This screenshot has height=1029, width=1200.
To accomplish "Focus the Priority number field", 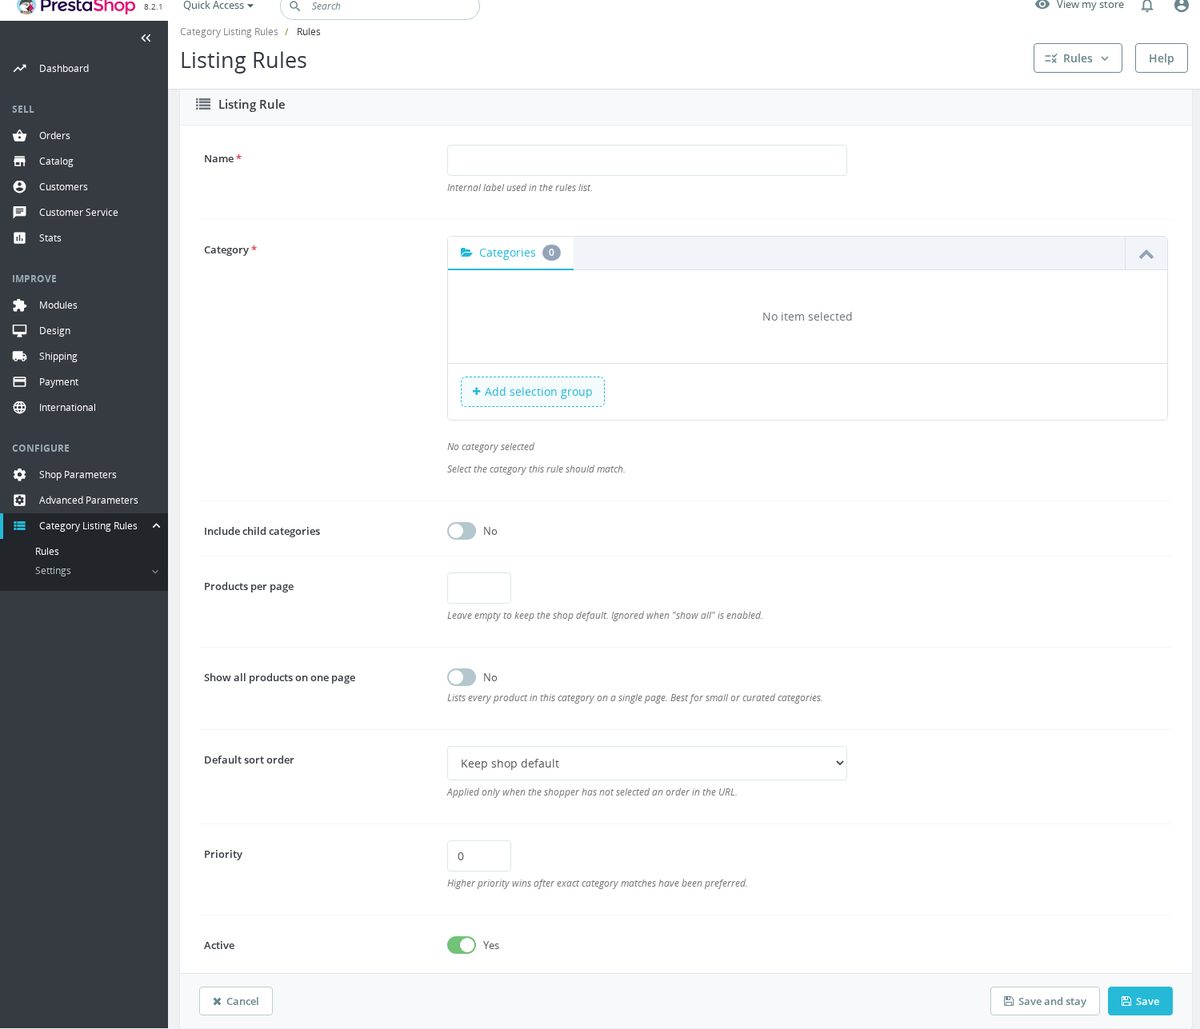I will click(x=479, y=856).
